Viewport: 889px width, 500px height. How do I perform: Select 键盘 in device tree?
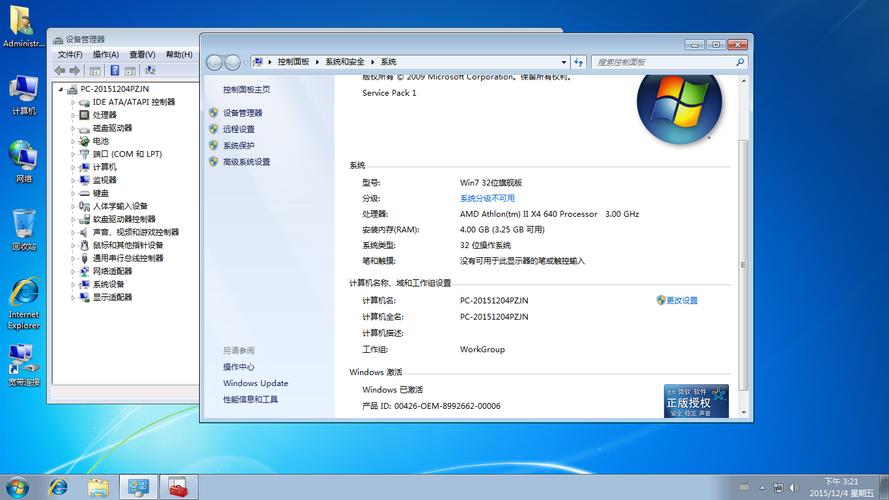tap(101, 193)
